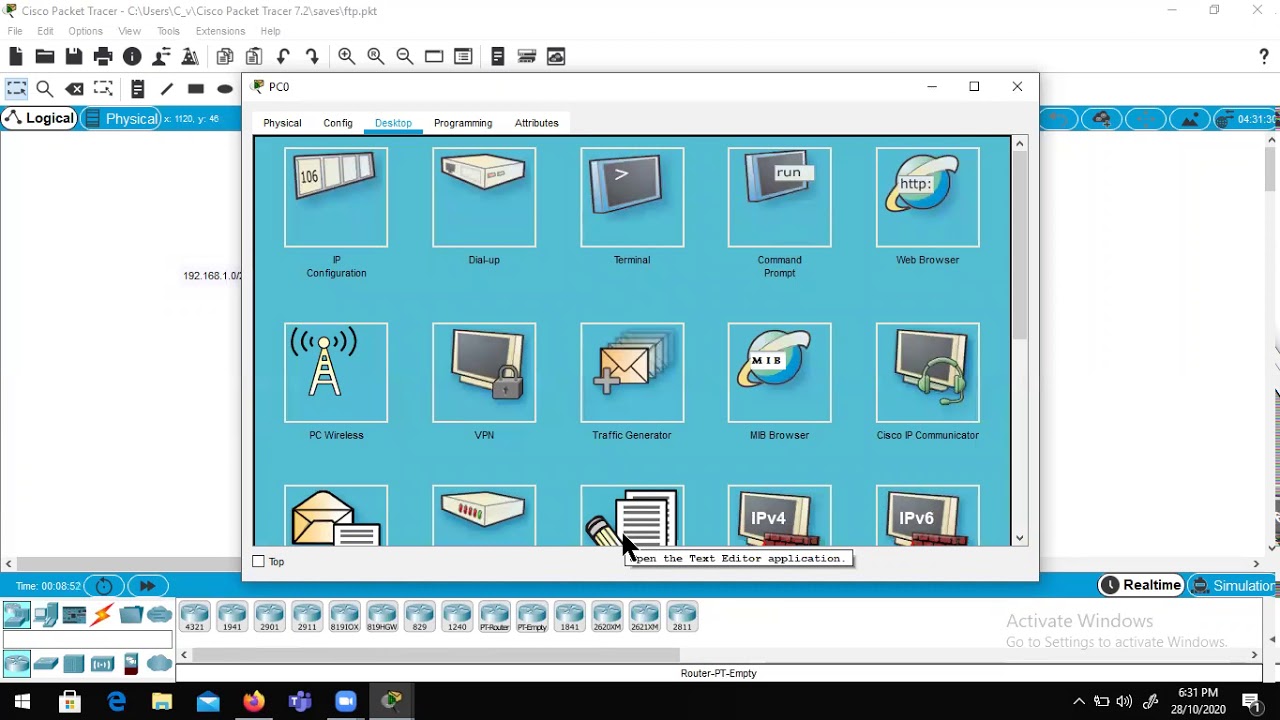Click the Print toolbar icon
Viewport: 1280px width, 720px height.
pyautogui.click(x=103, y=57)
